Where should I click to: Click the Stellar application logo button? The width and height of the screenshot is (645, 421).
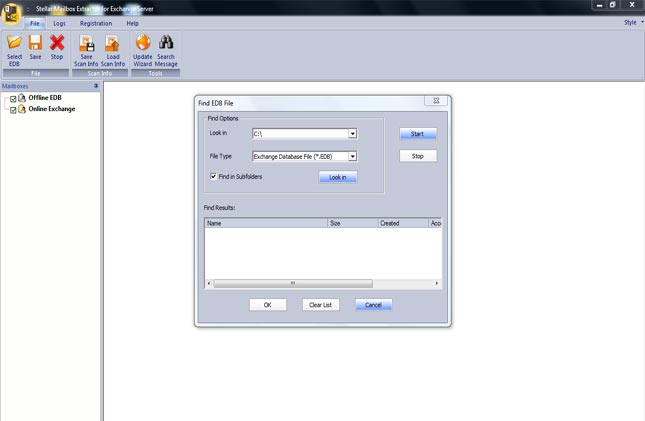(11, 14)
